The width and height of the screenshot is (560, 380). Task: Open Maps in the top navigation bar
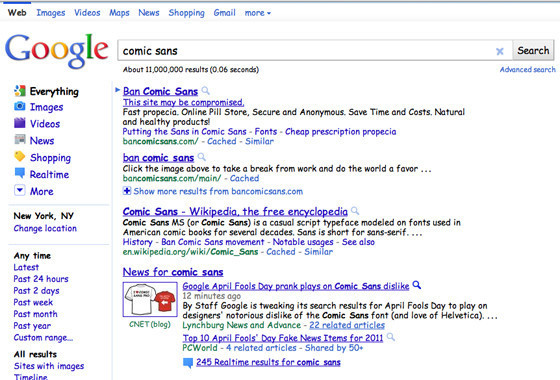coord(119,13)
